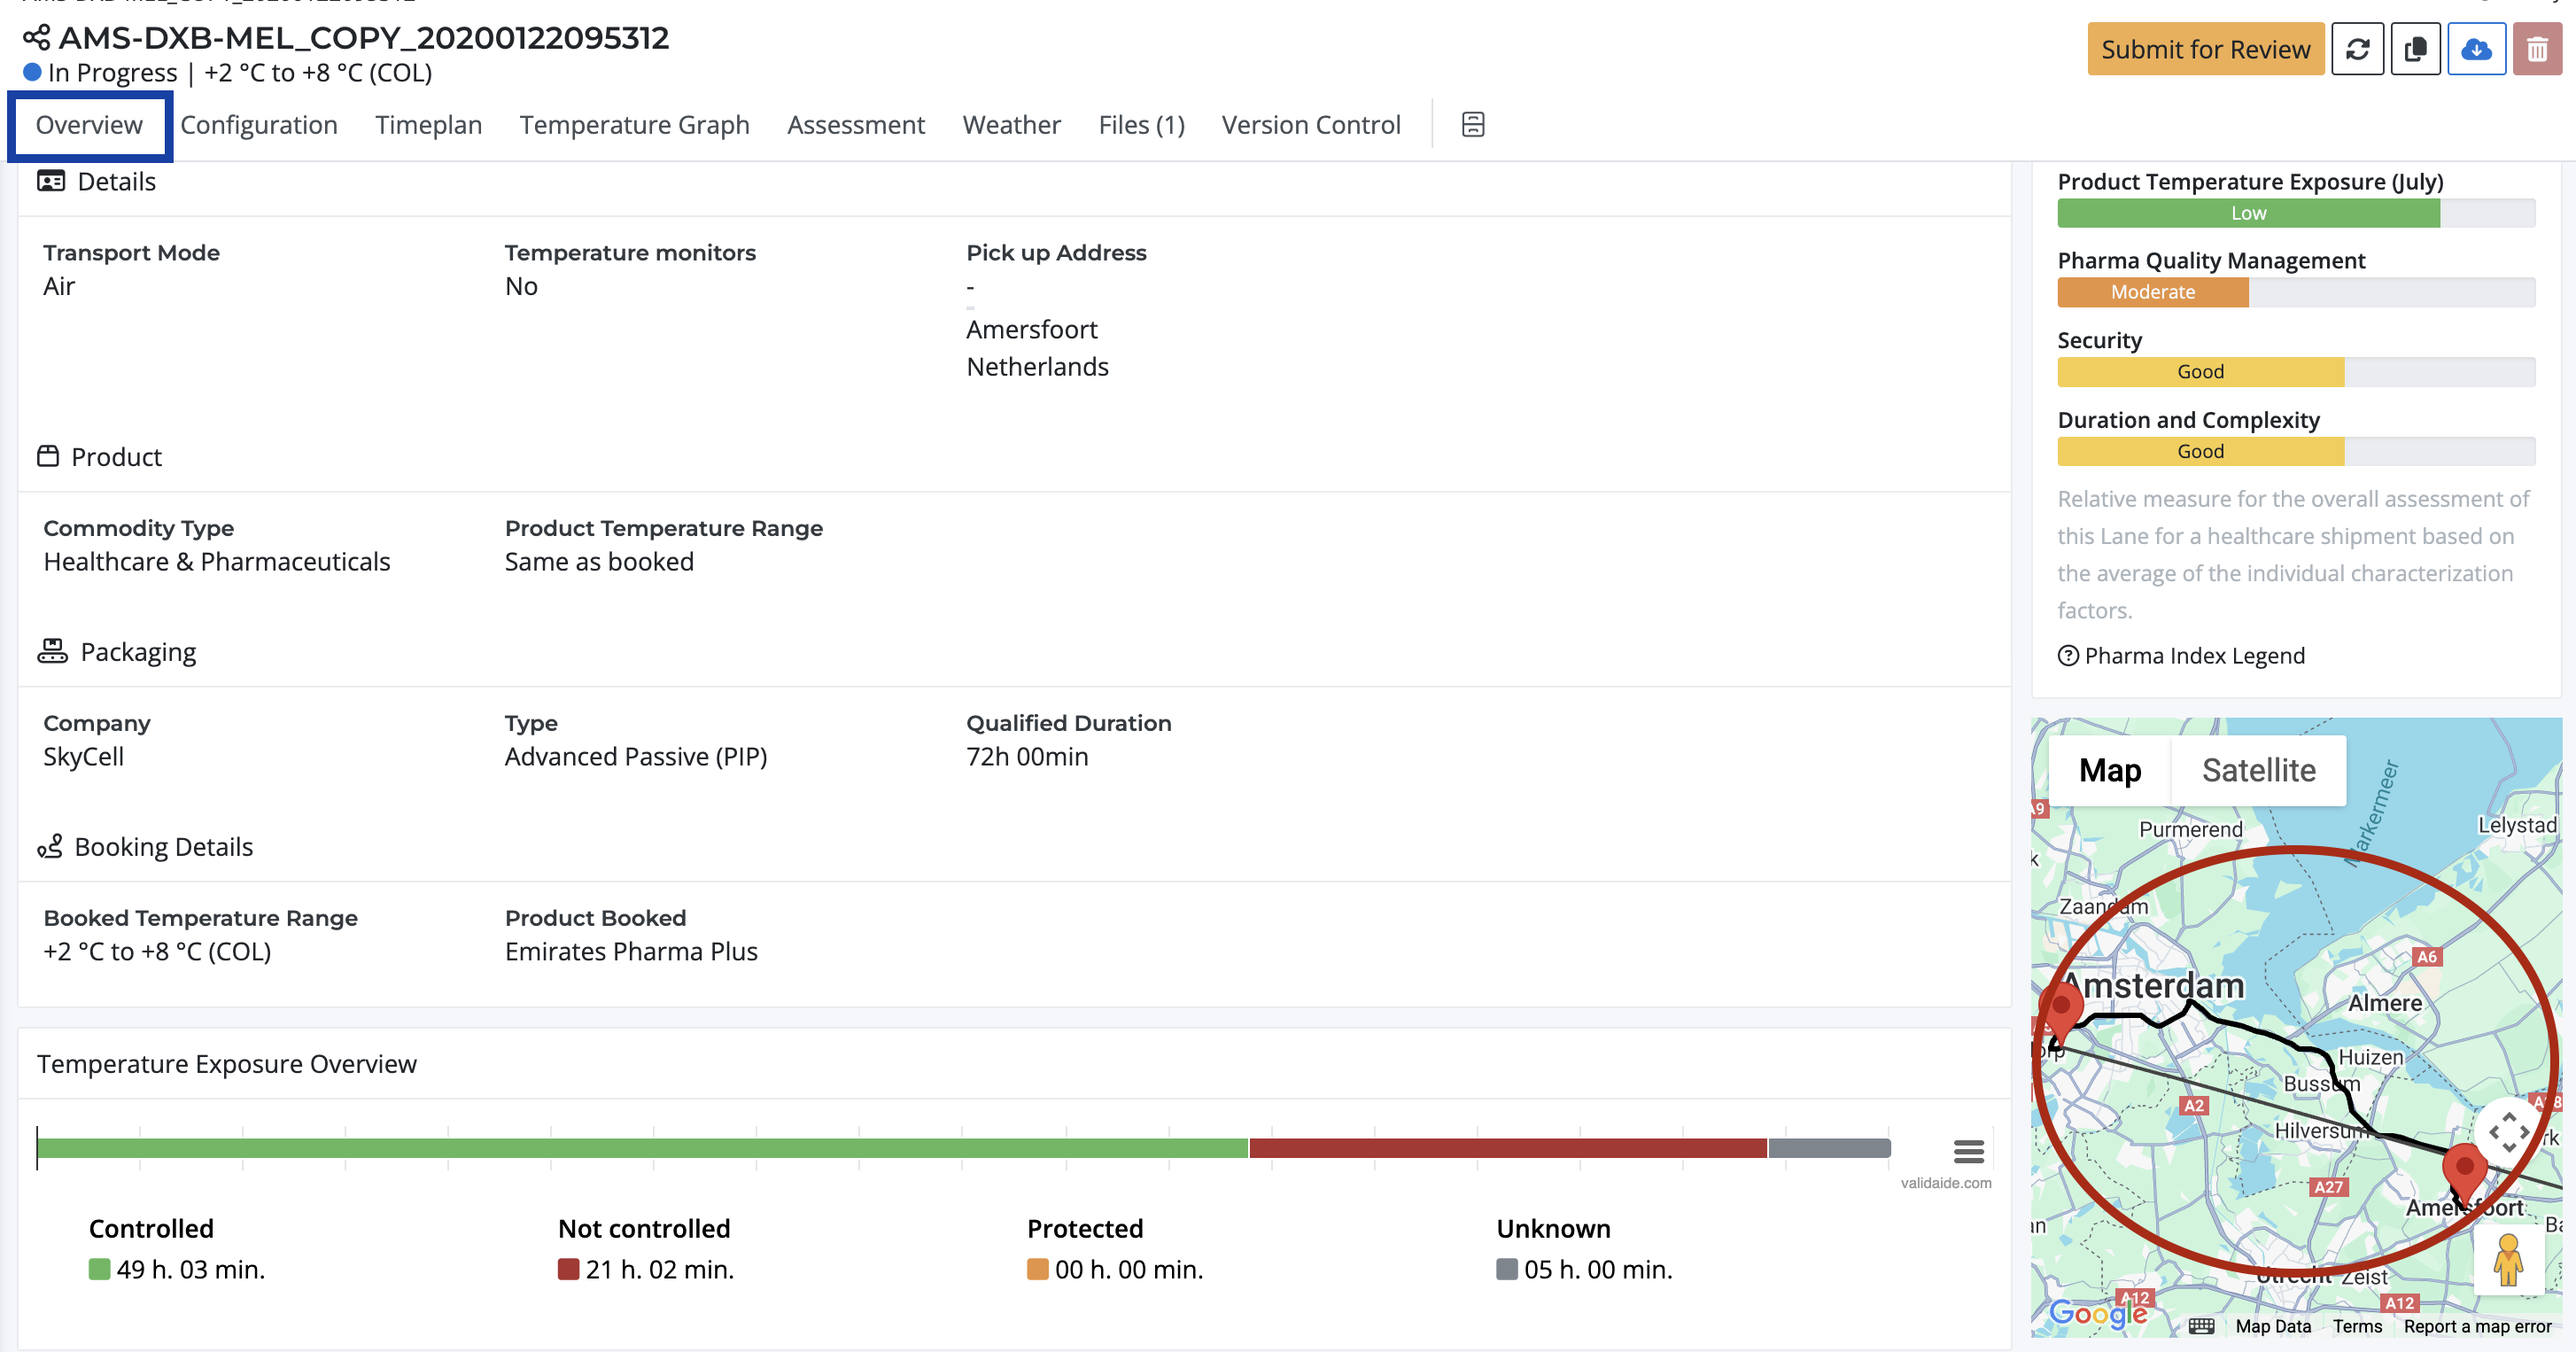This screenshot has width=2576, height=1352.
Task: Click the Submit for Review button
Action: coord(2205,49)
